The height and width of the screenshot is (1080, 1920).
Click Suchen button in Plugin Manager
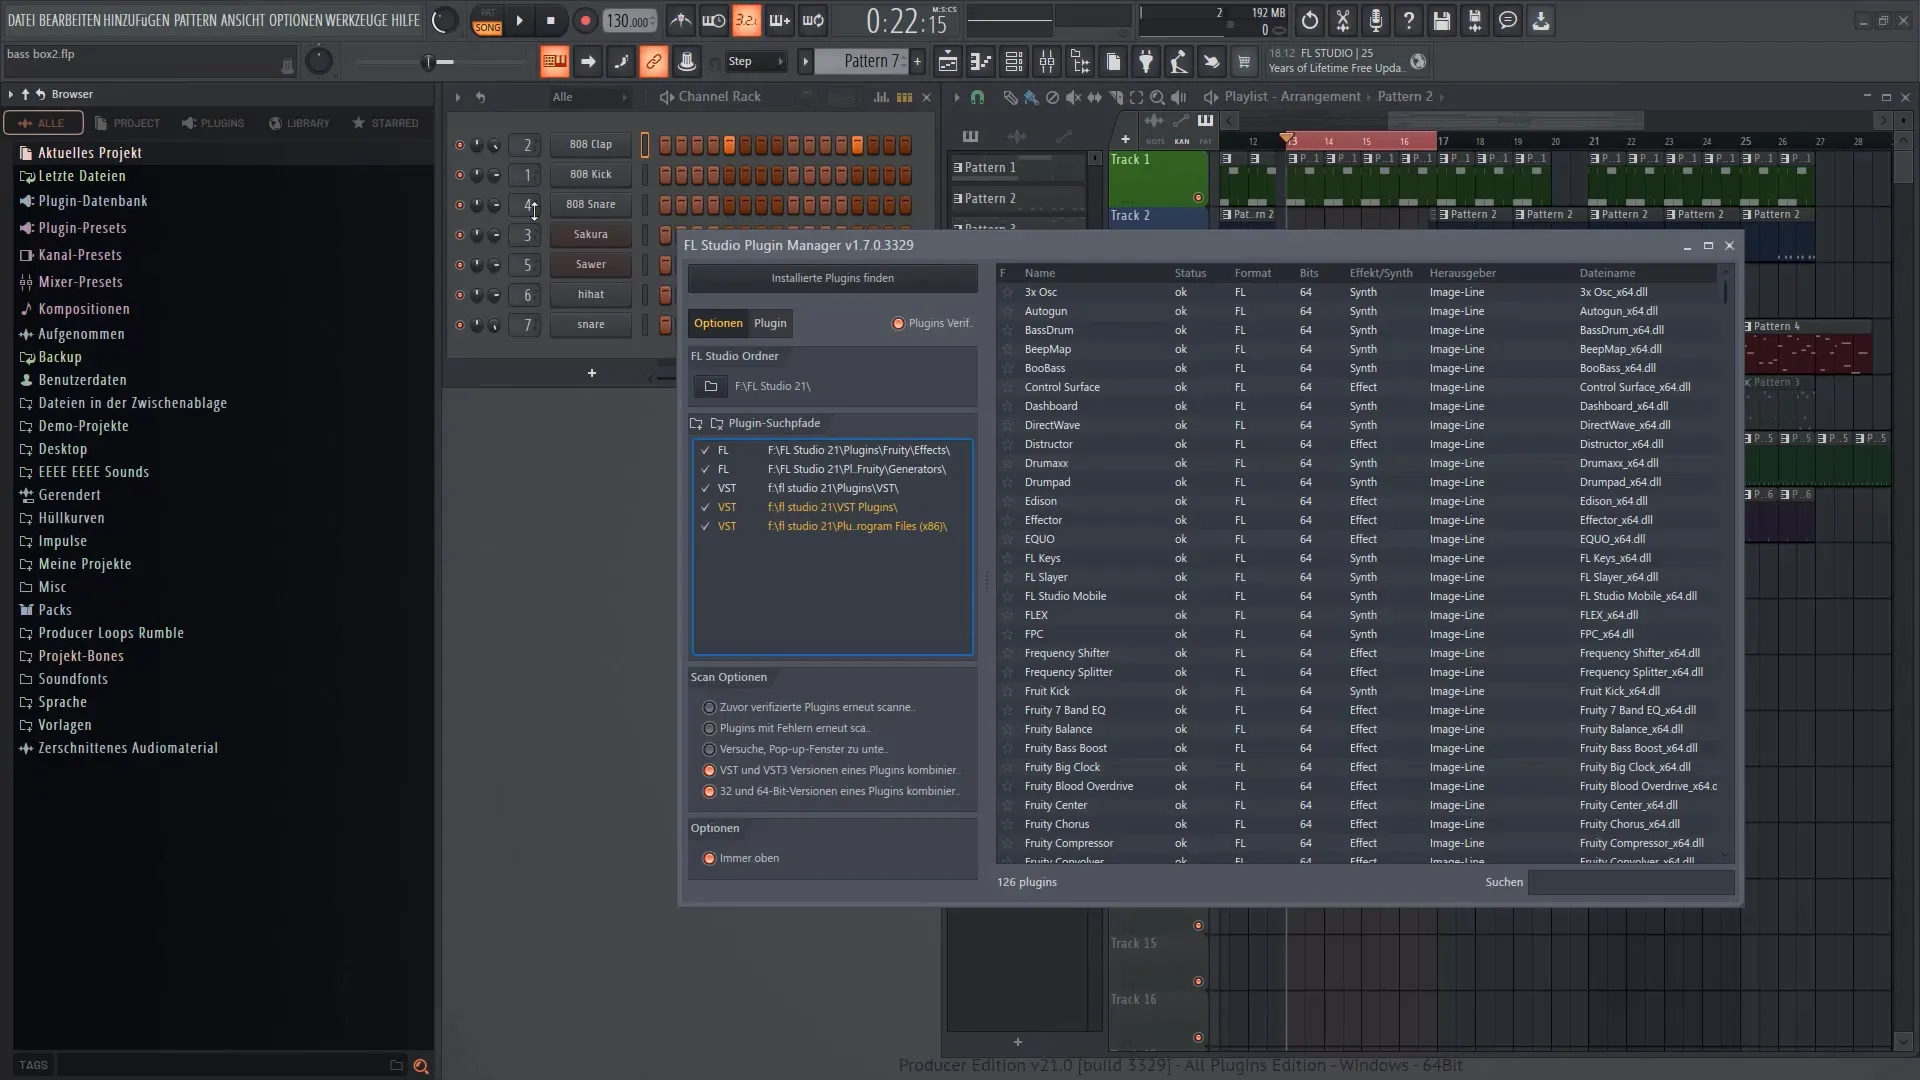(x=1503, y=881)
